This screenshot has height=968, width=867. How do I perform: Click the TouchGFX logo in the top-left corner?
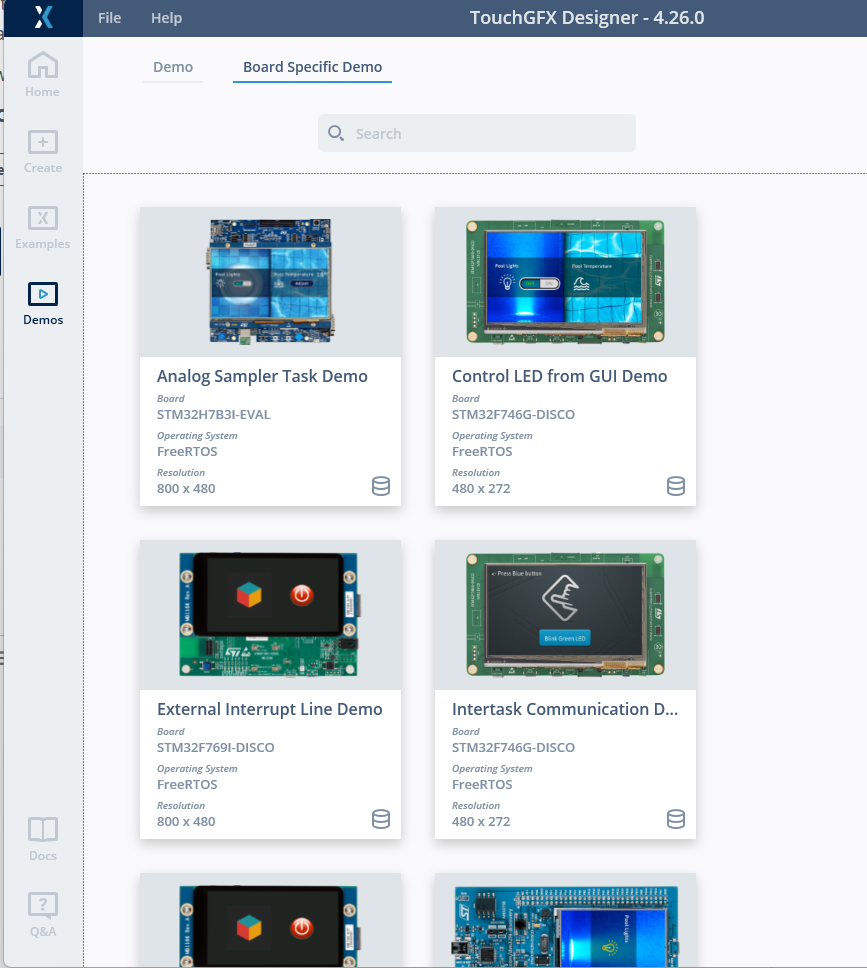coord(42,18)
